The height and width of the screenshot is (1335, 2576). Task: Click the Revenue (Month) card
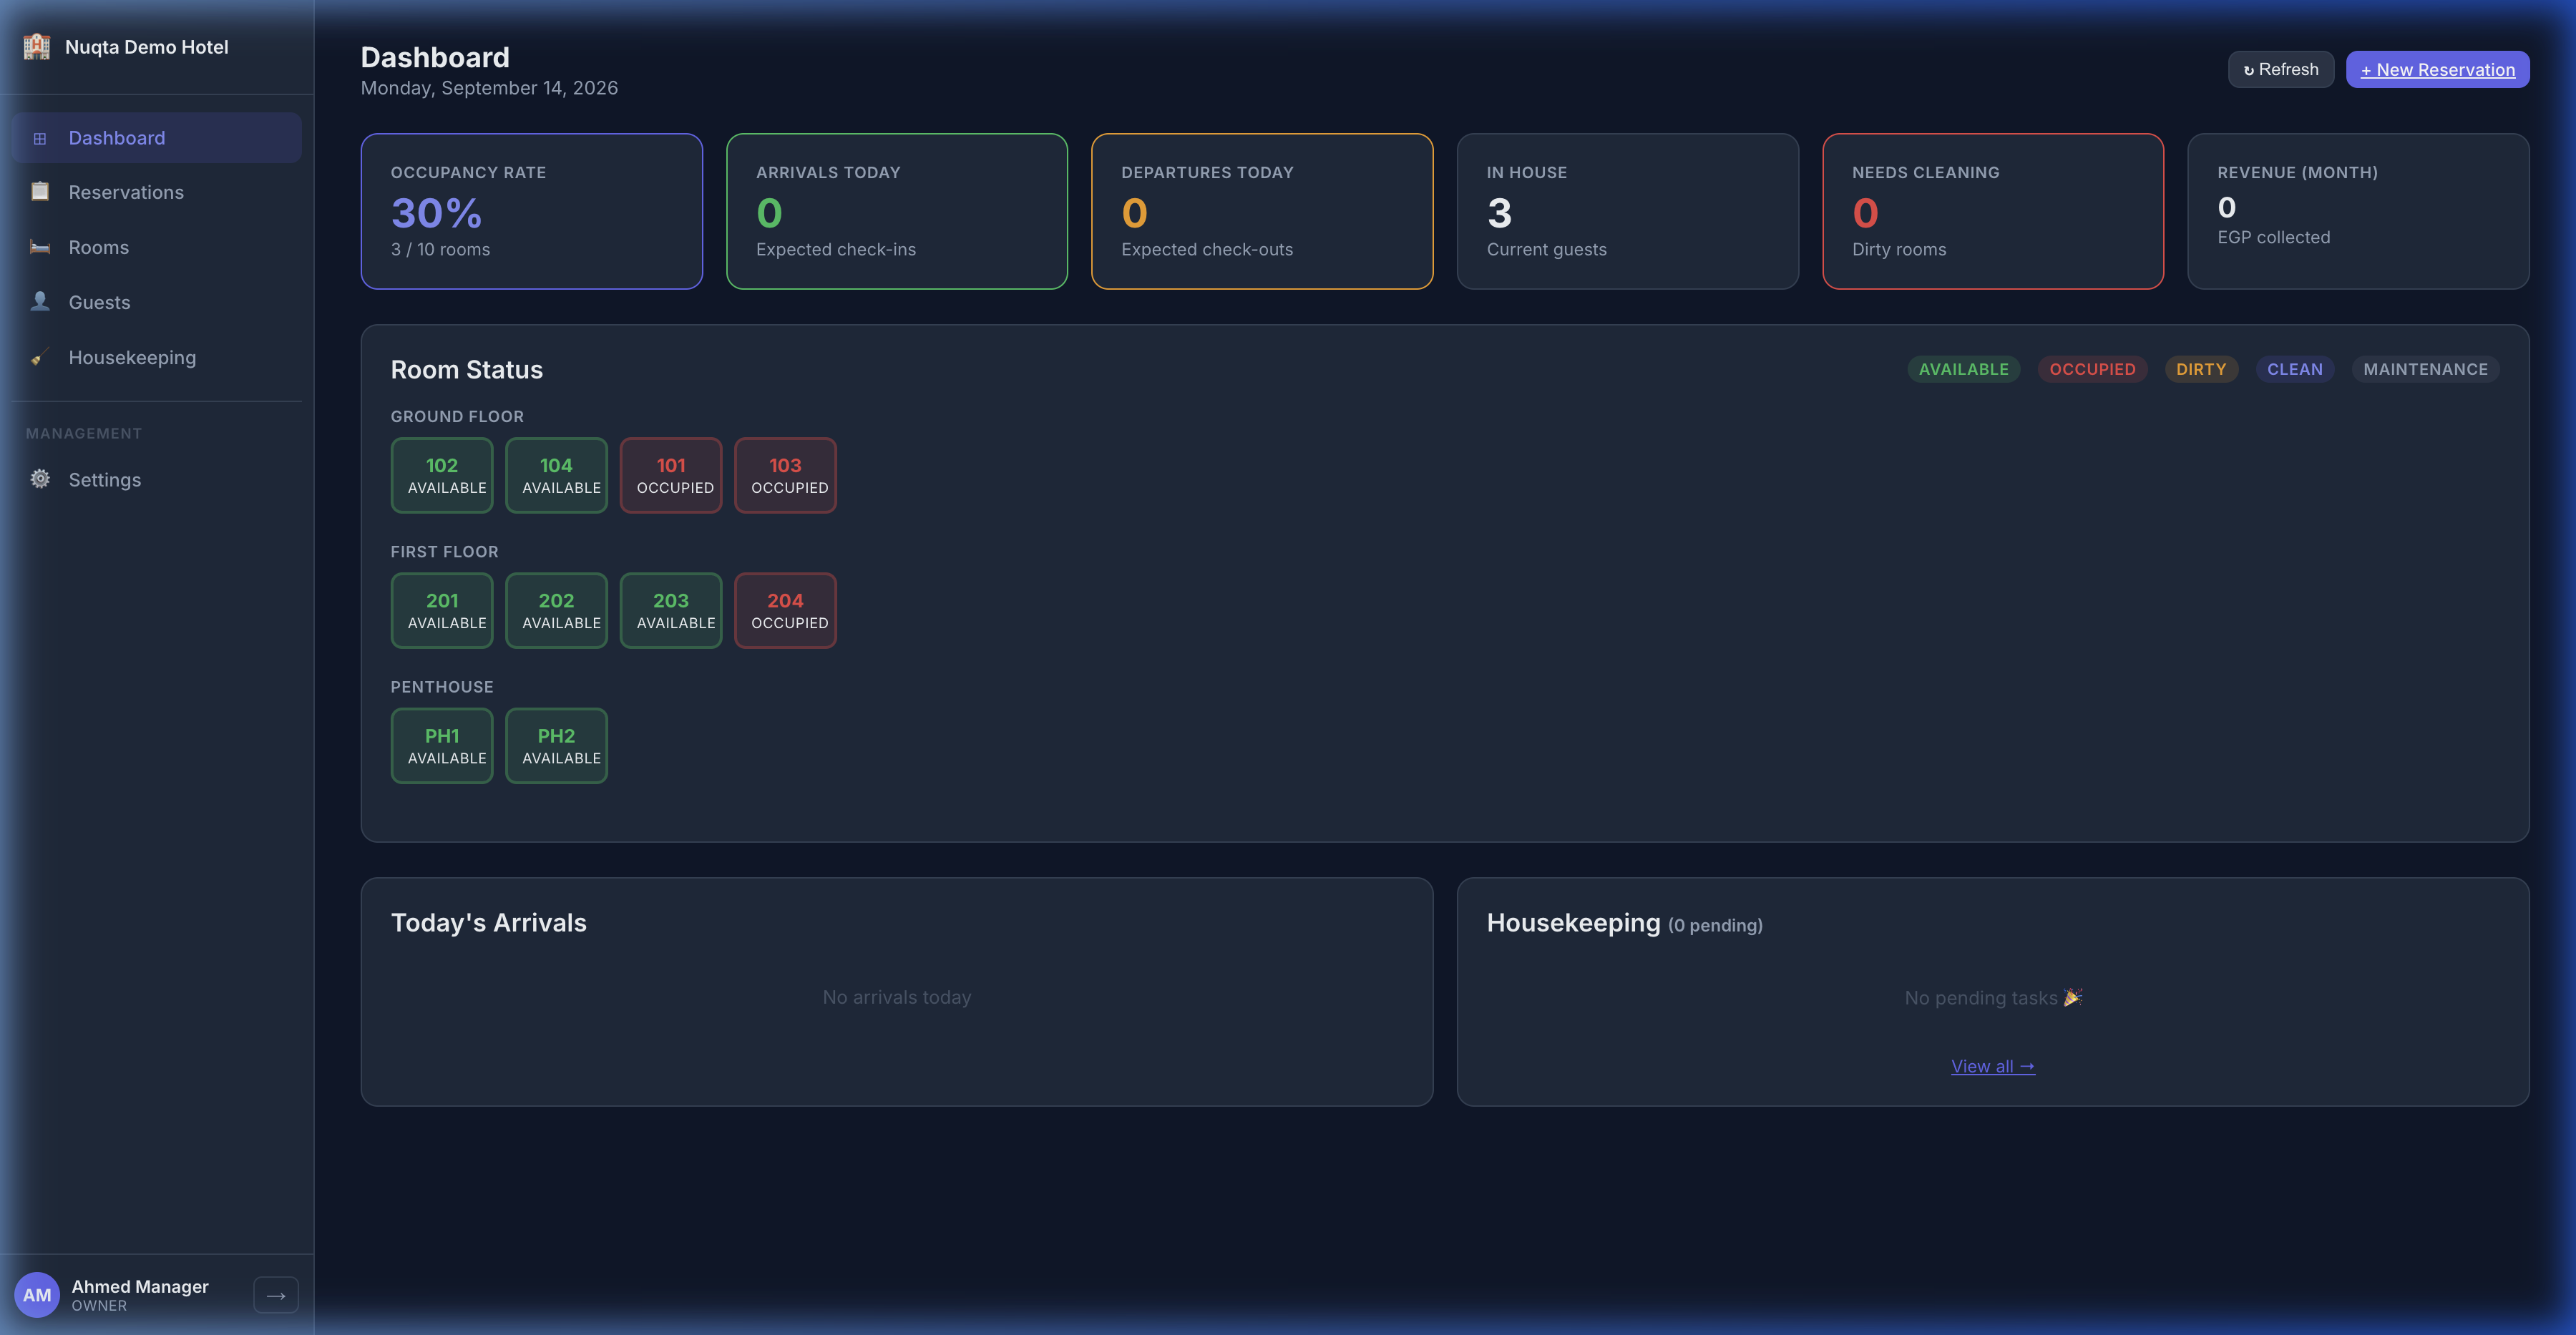(x=2358, y=211)
